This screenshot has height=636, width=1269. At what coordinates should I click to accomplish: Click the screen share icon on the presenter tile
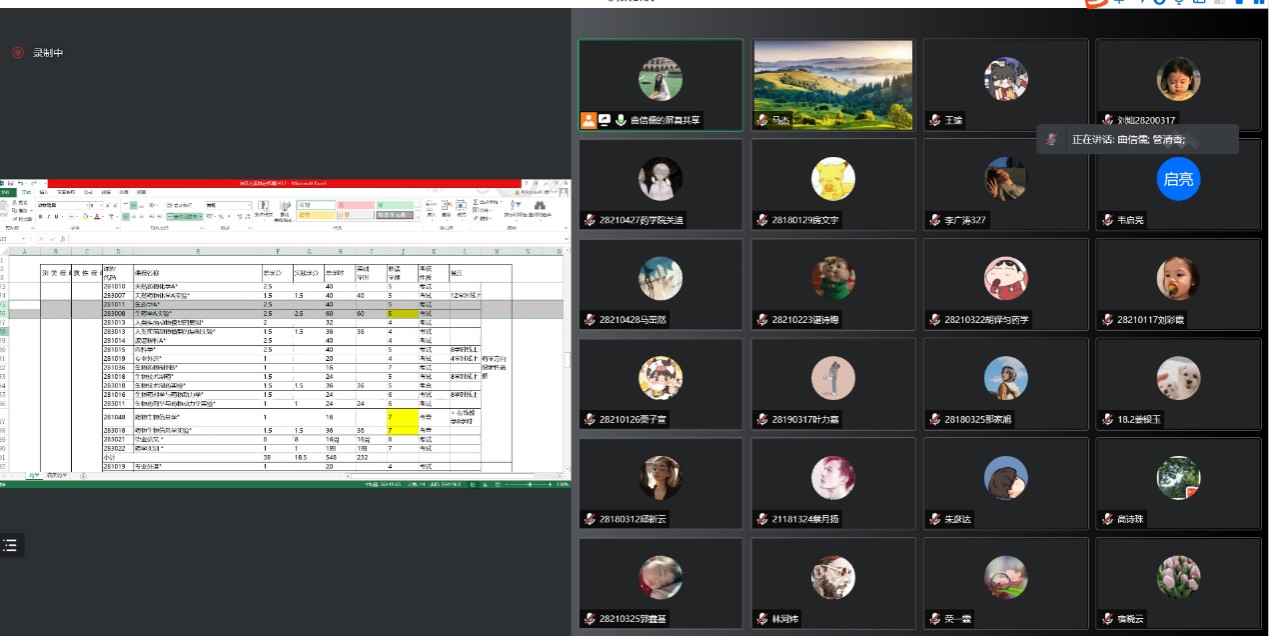point(605,120)
